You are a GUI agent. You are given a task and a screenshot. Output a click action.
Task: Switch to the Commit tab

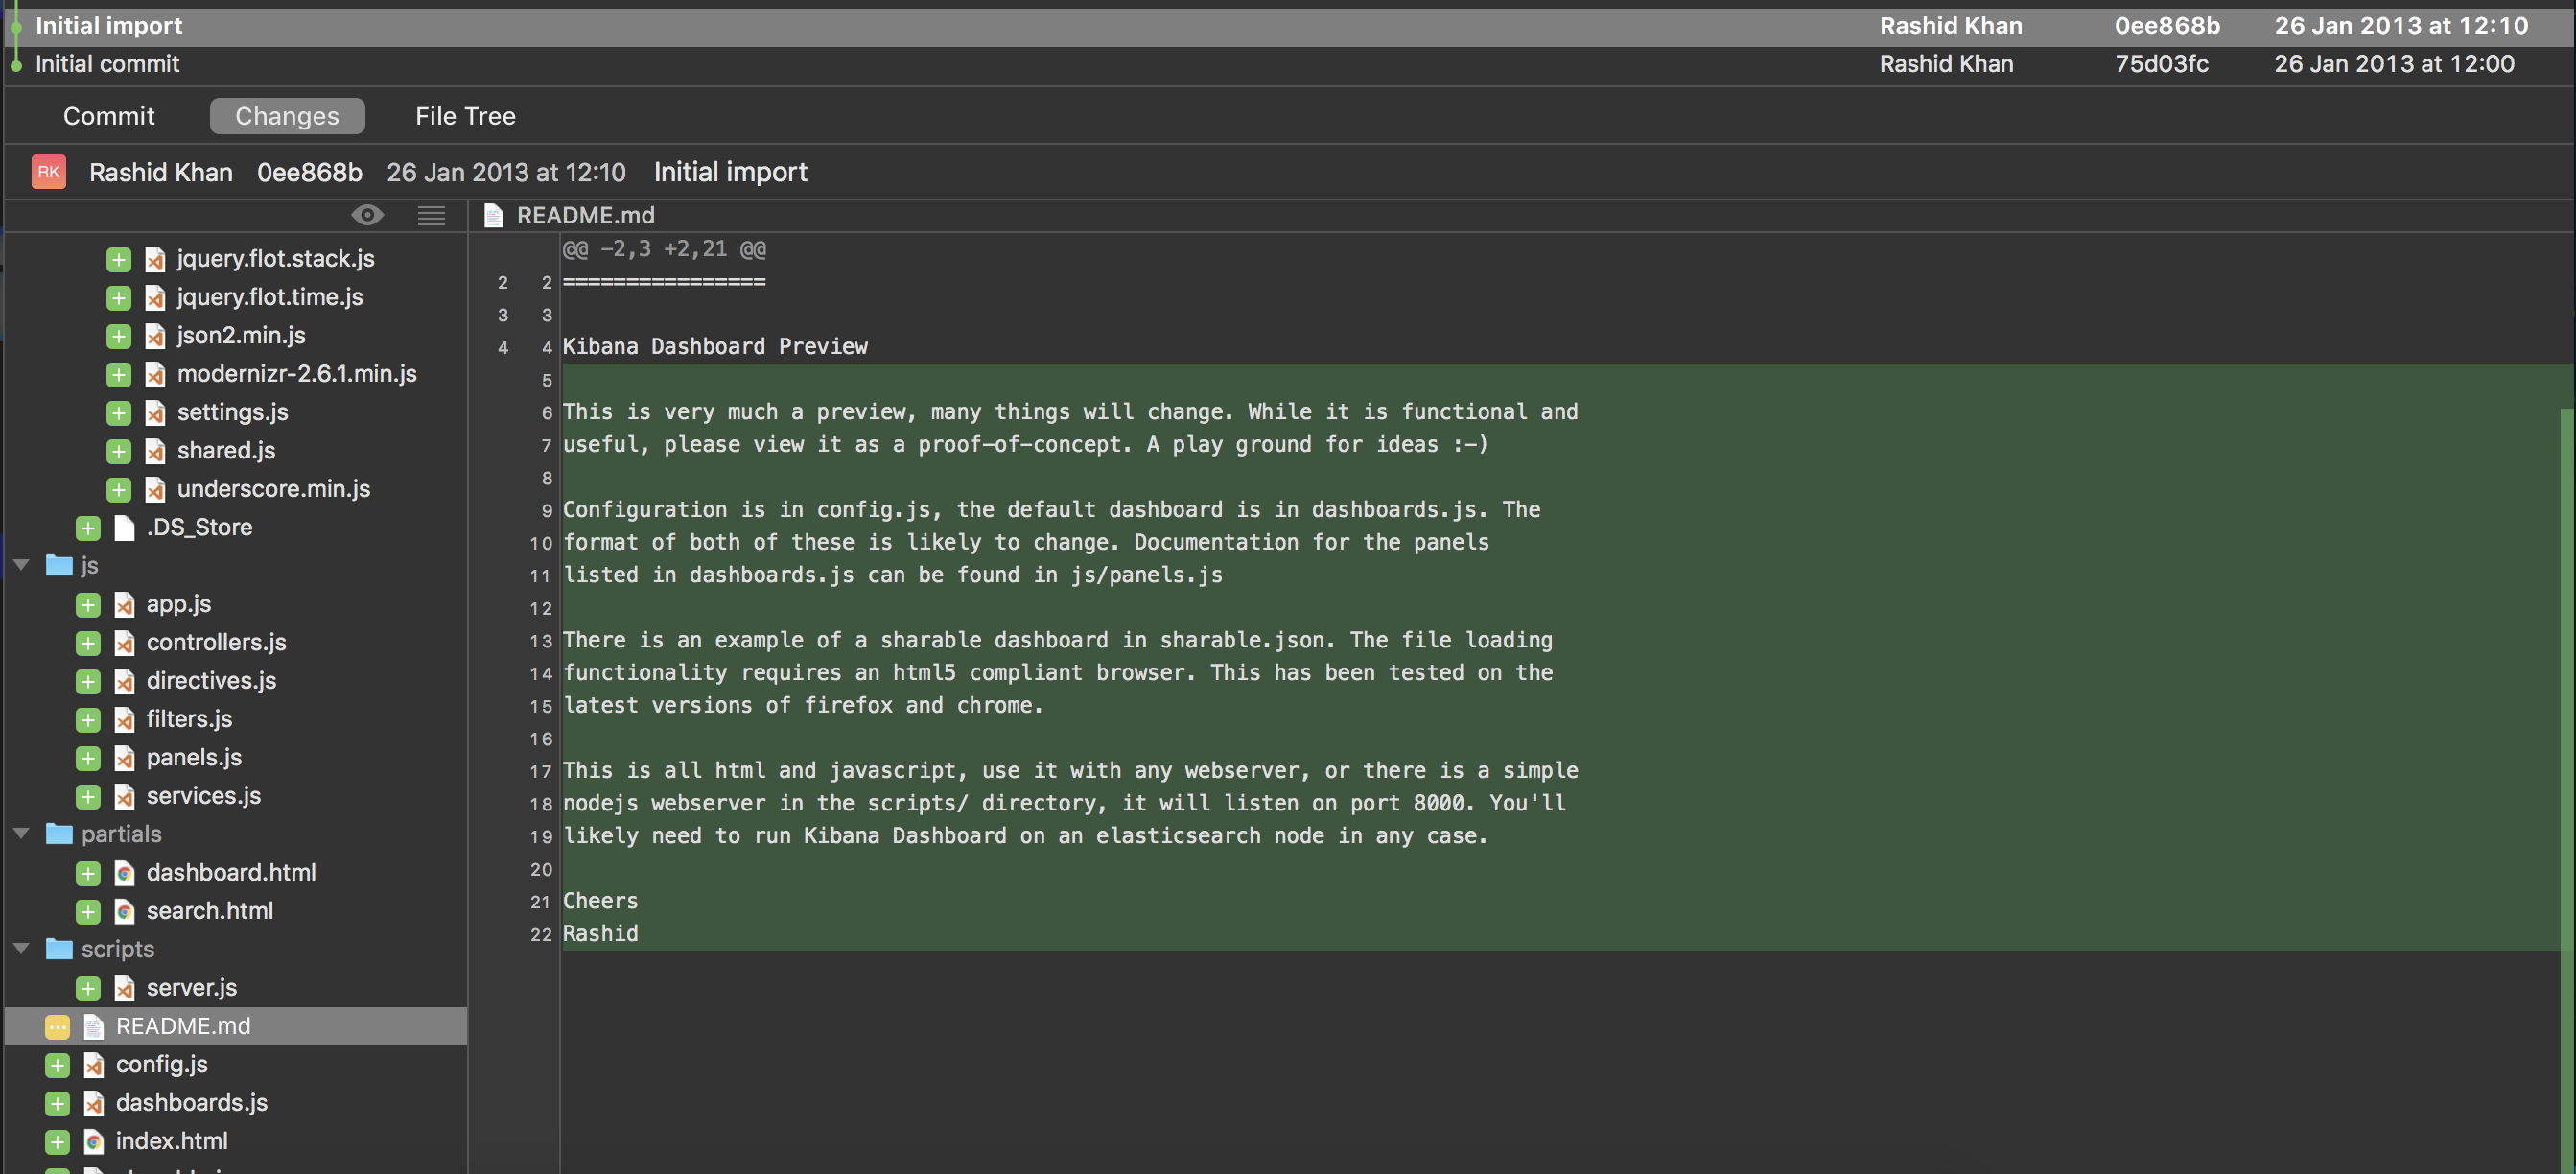click(108, 115)
